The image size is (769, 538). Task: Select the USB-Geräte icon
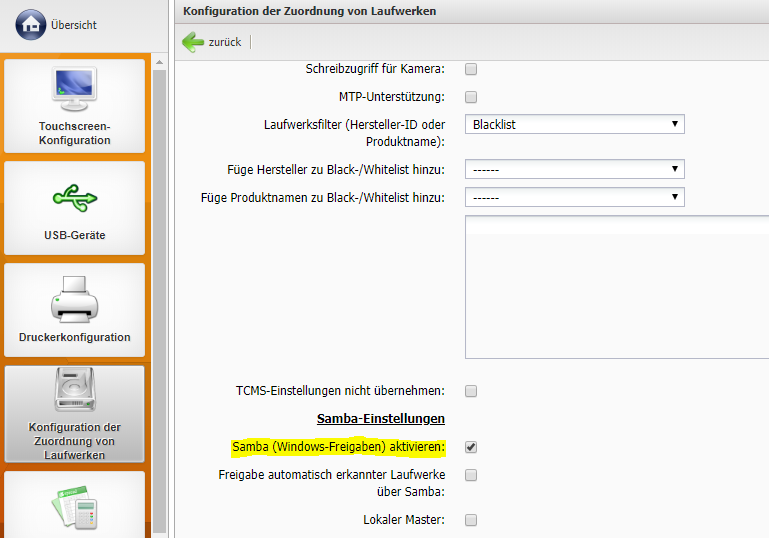pyautogui.click(x=74, y=195)
